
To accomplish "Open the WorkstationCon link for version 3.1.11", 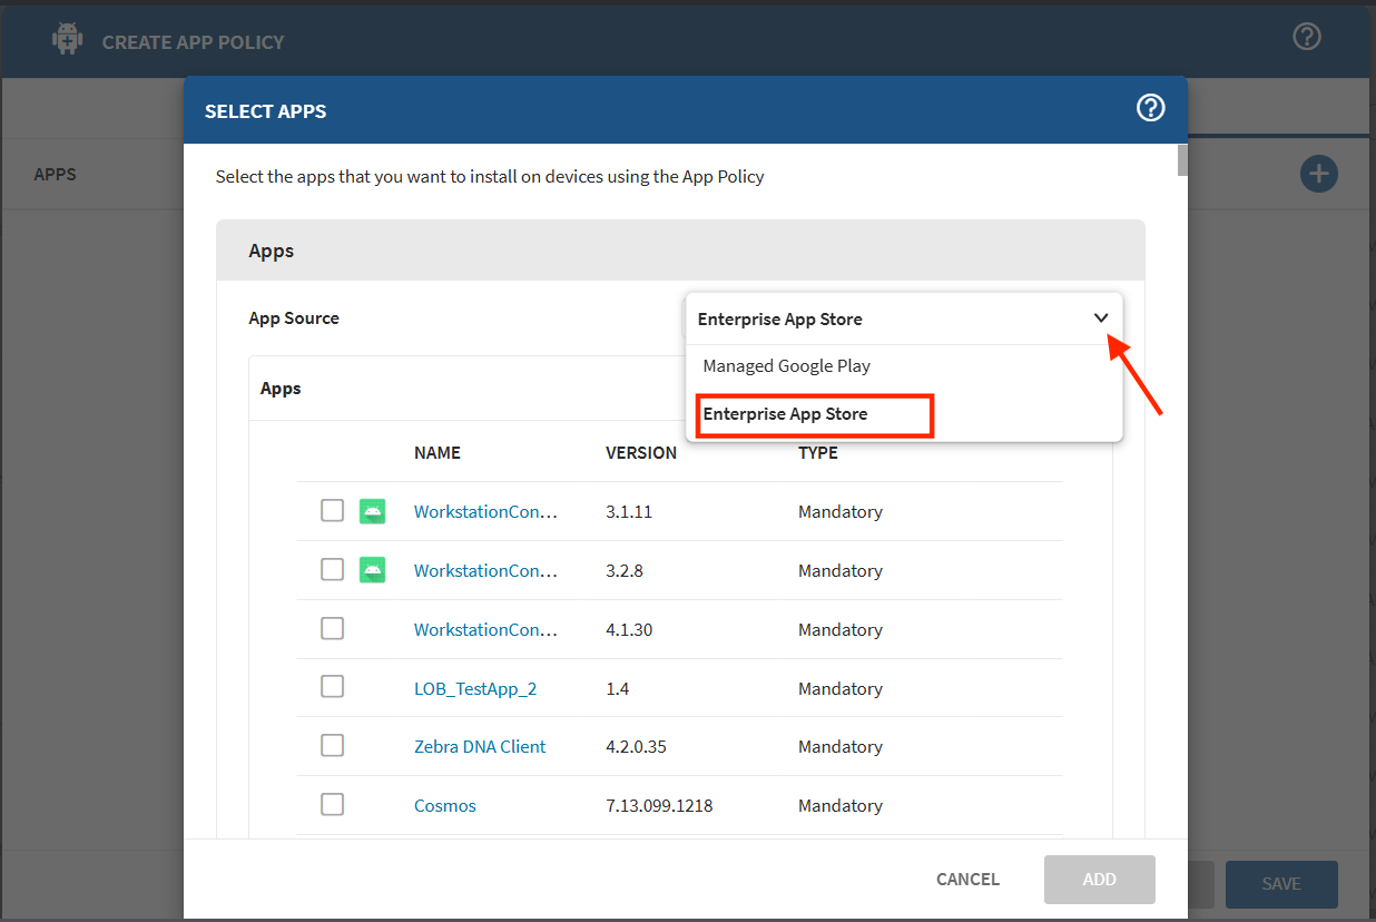I will (x=486, y=512).
